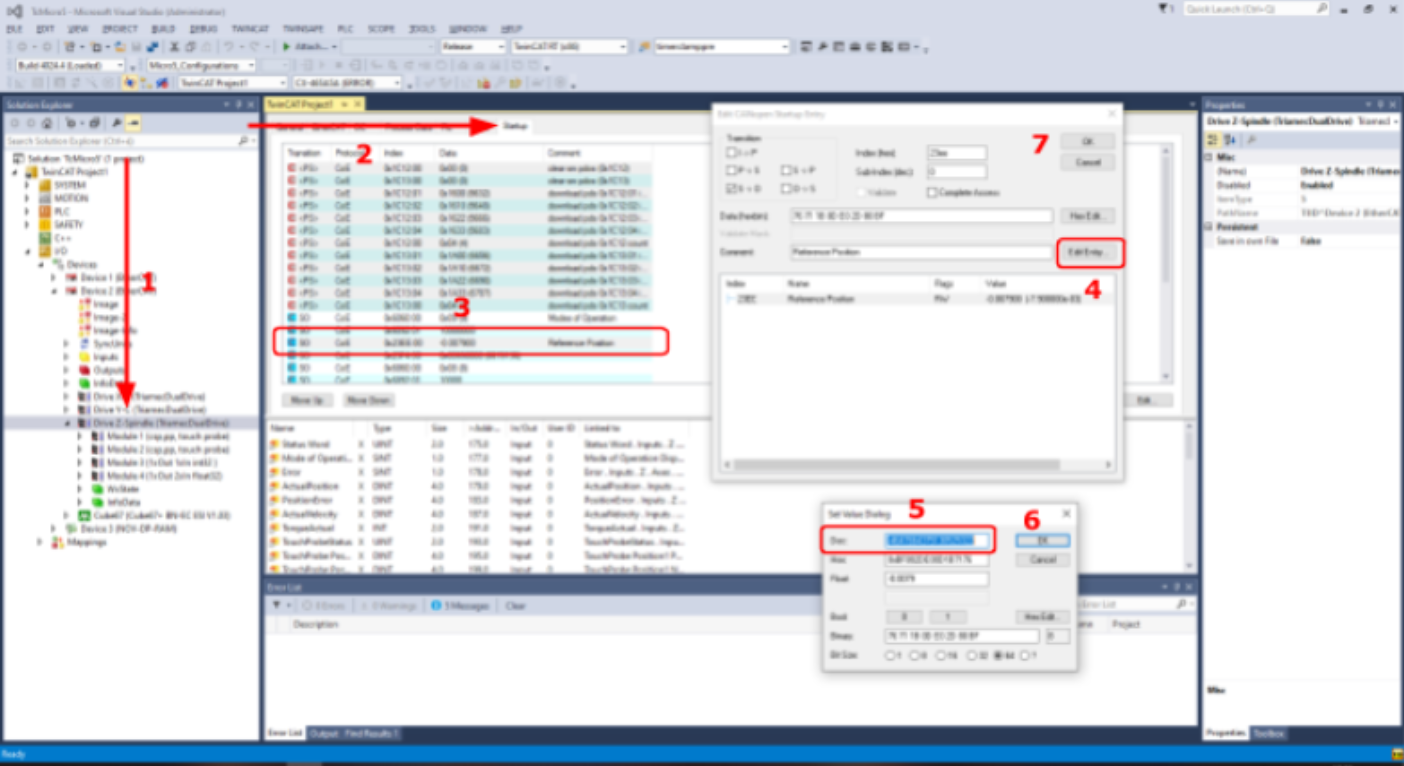Viewport: 1404px width, 766px height.
Task: Click the Float value input field
Action: [935, 579]
